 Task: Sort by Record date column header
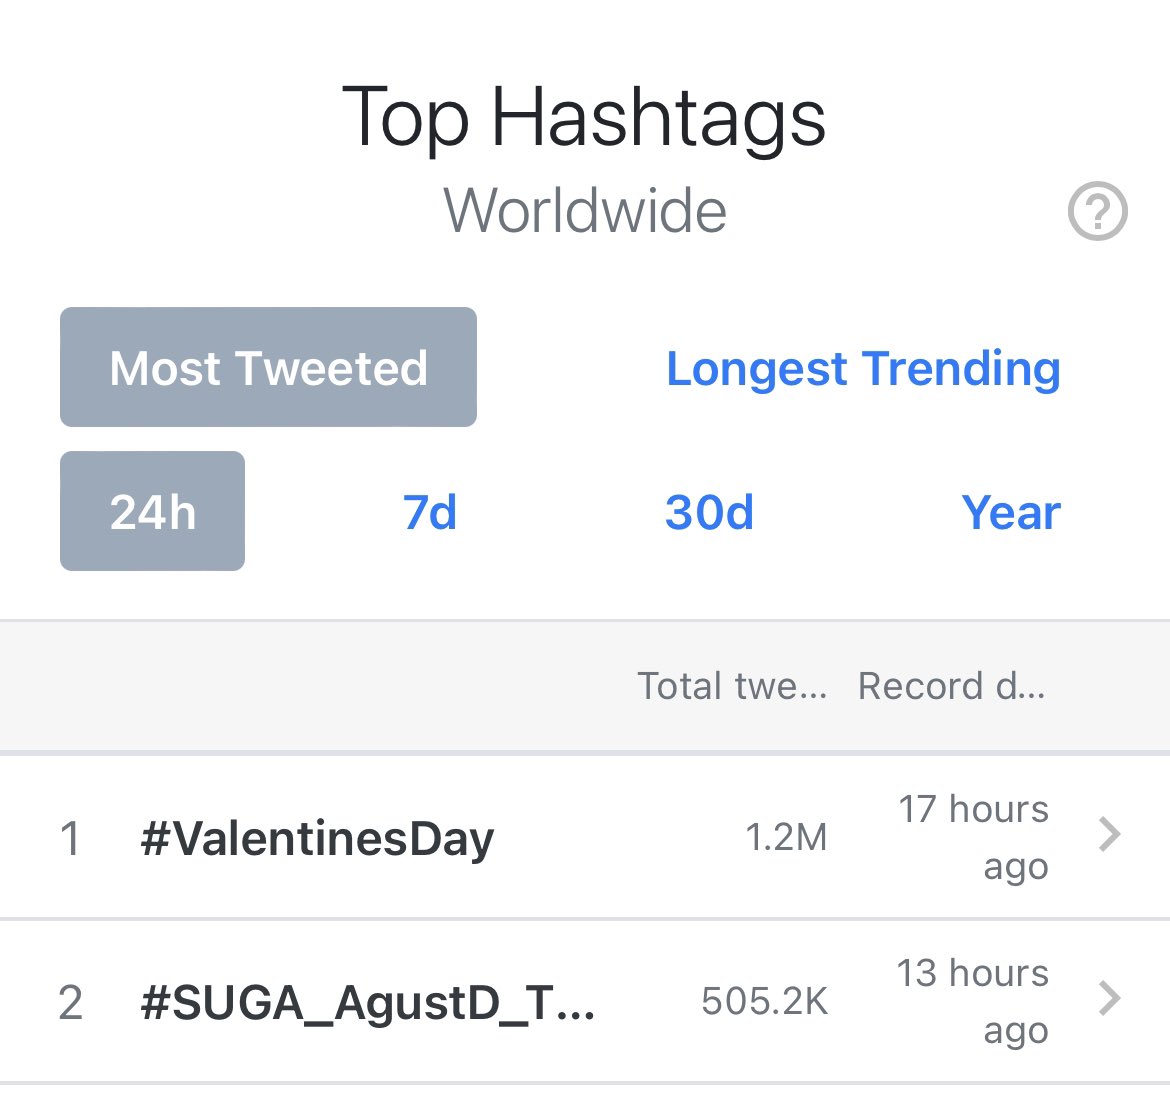click(951, 686)
